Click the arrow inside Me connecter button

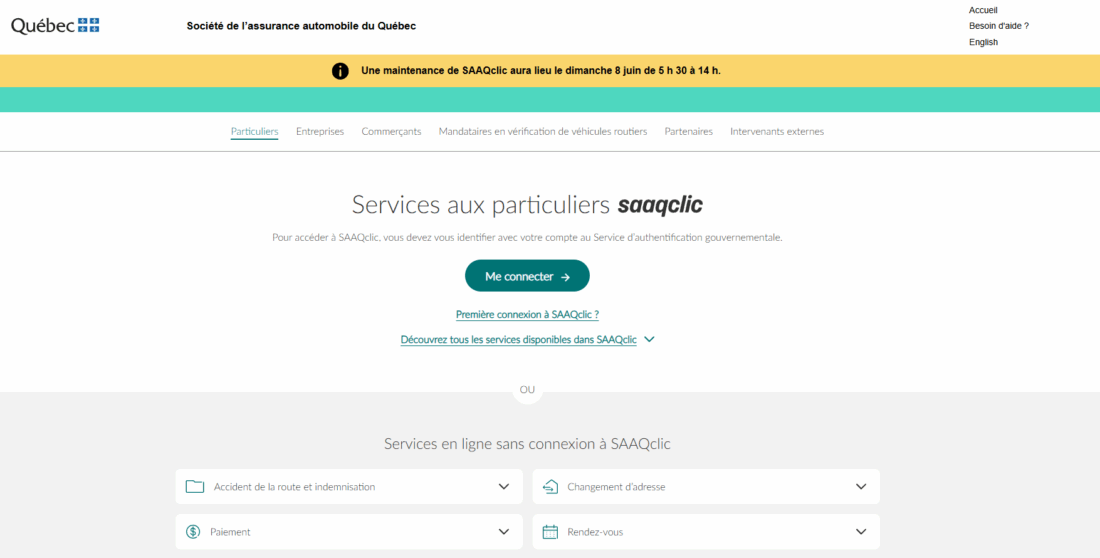pyautogui.click(x=565, y=277)
